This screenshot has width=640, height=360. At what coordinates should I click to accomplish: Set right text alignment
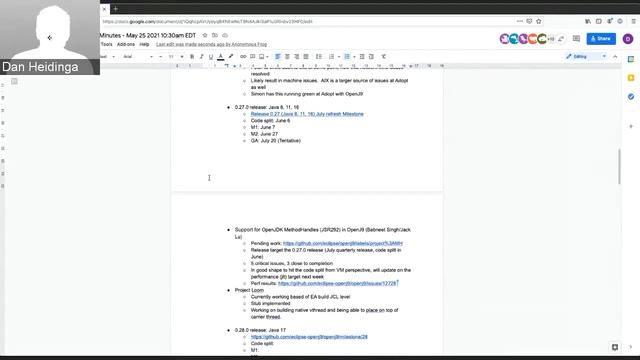click(296, 57)
